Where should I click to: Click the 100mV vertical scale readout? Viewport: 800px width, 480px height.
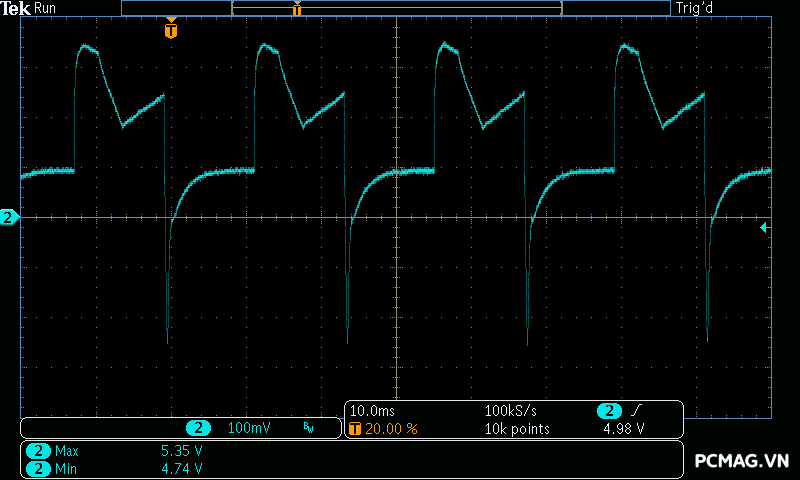(x=248, y=428)
